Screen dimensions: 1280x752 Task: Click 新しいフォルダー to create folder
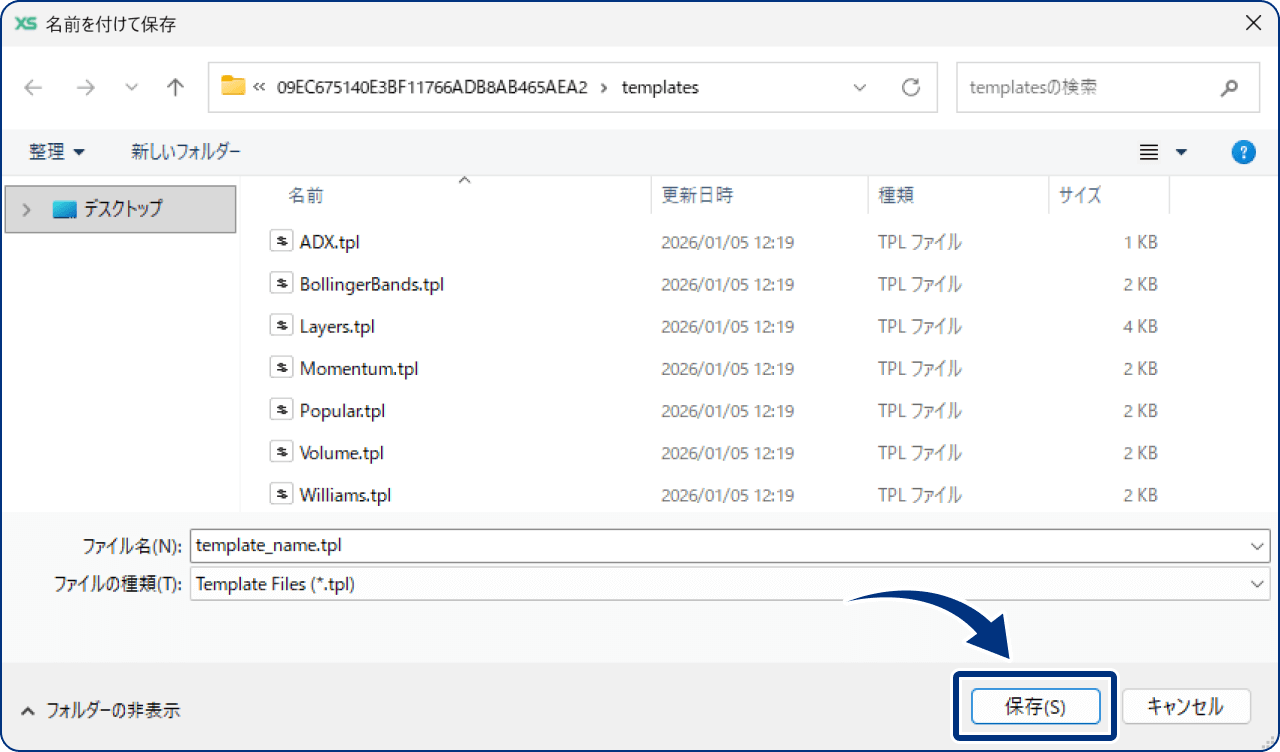pos(185,152)
